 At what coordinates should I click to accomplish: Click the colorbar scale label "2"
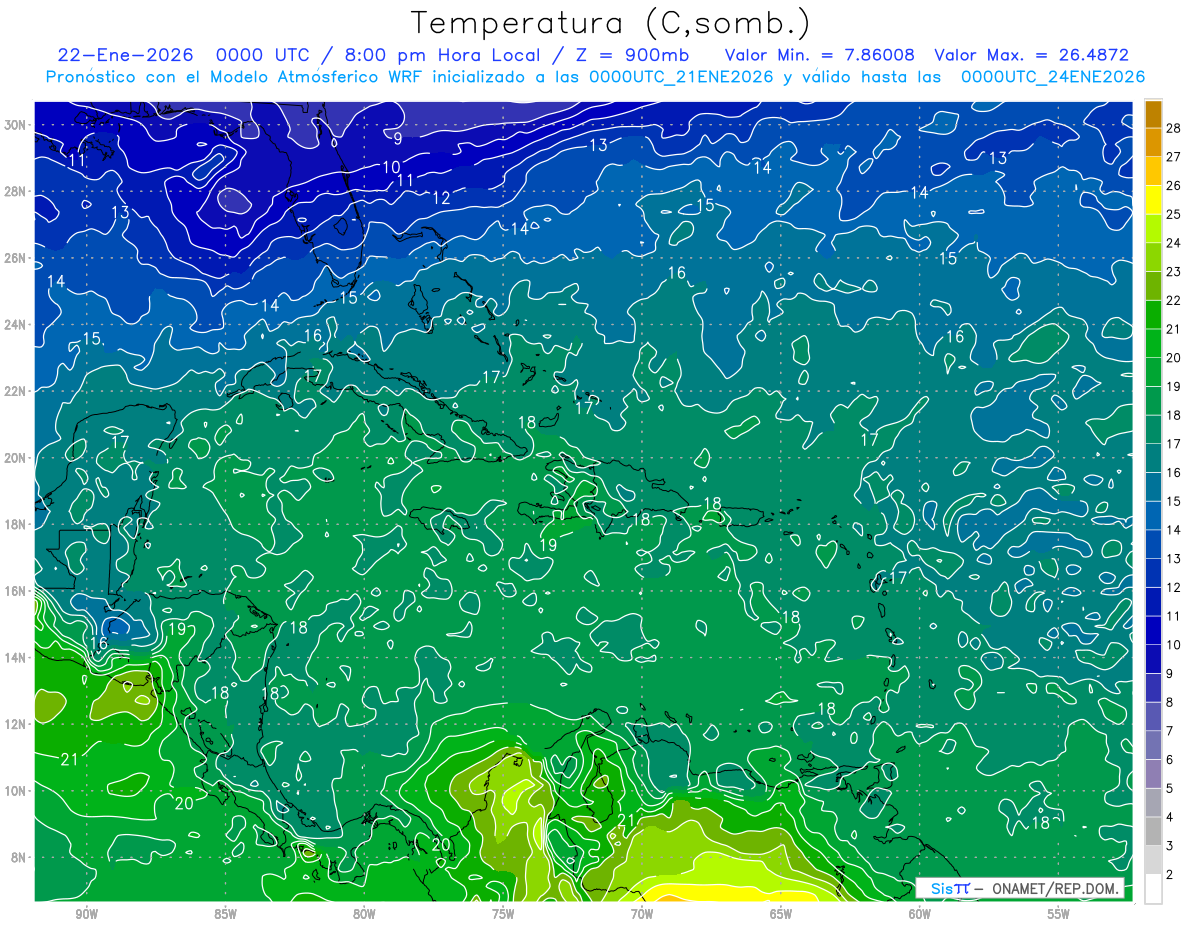(x=1170, y=875)
